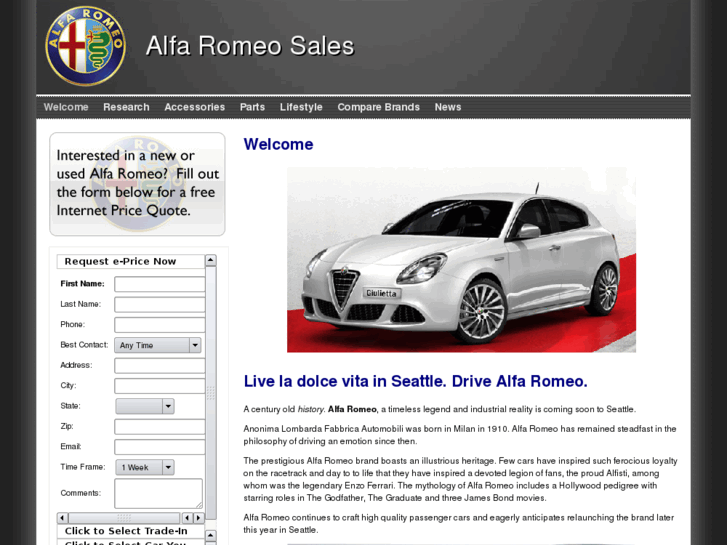The height and width of the screenshot is (545, 727).
Task: Expand Click to Select Trade-In section
Action: pyautogui.click(x=130, y=531)
